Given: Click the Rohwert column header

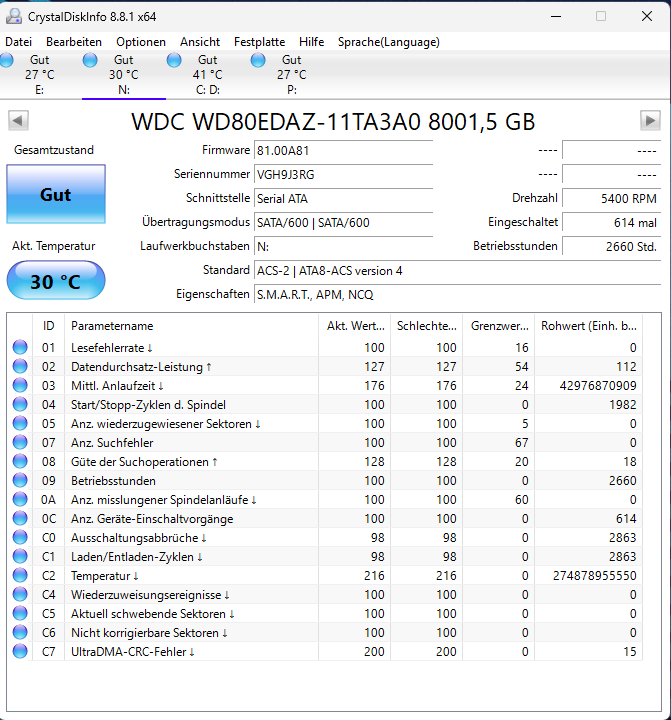Looking at the screenshot, I should [x=589, y=326].
